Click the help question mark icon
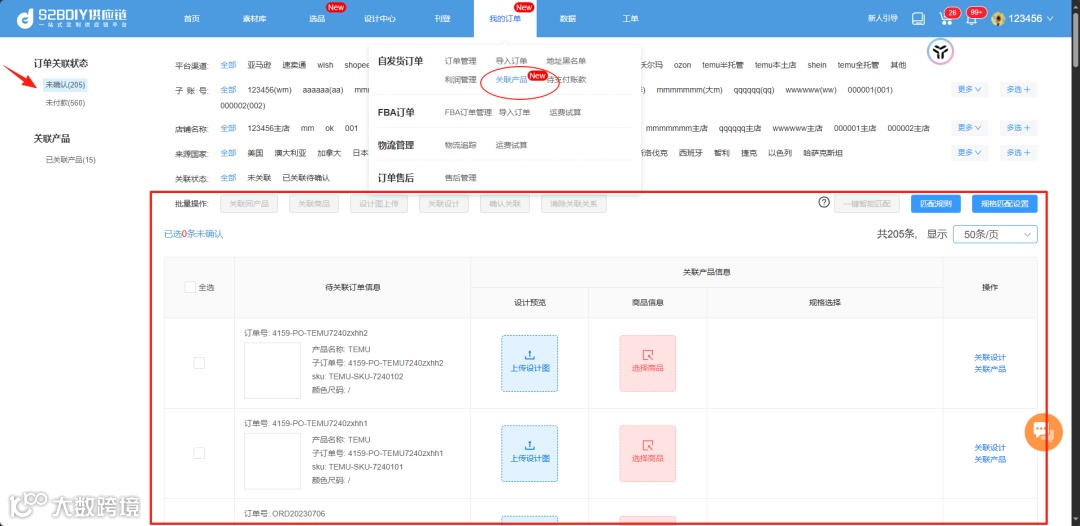This screenshot has height=526, width=1080. [x=824, y=202]
